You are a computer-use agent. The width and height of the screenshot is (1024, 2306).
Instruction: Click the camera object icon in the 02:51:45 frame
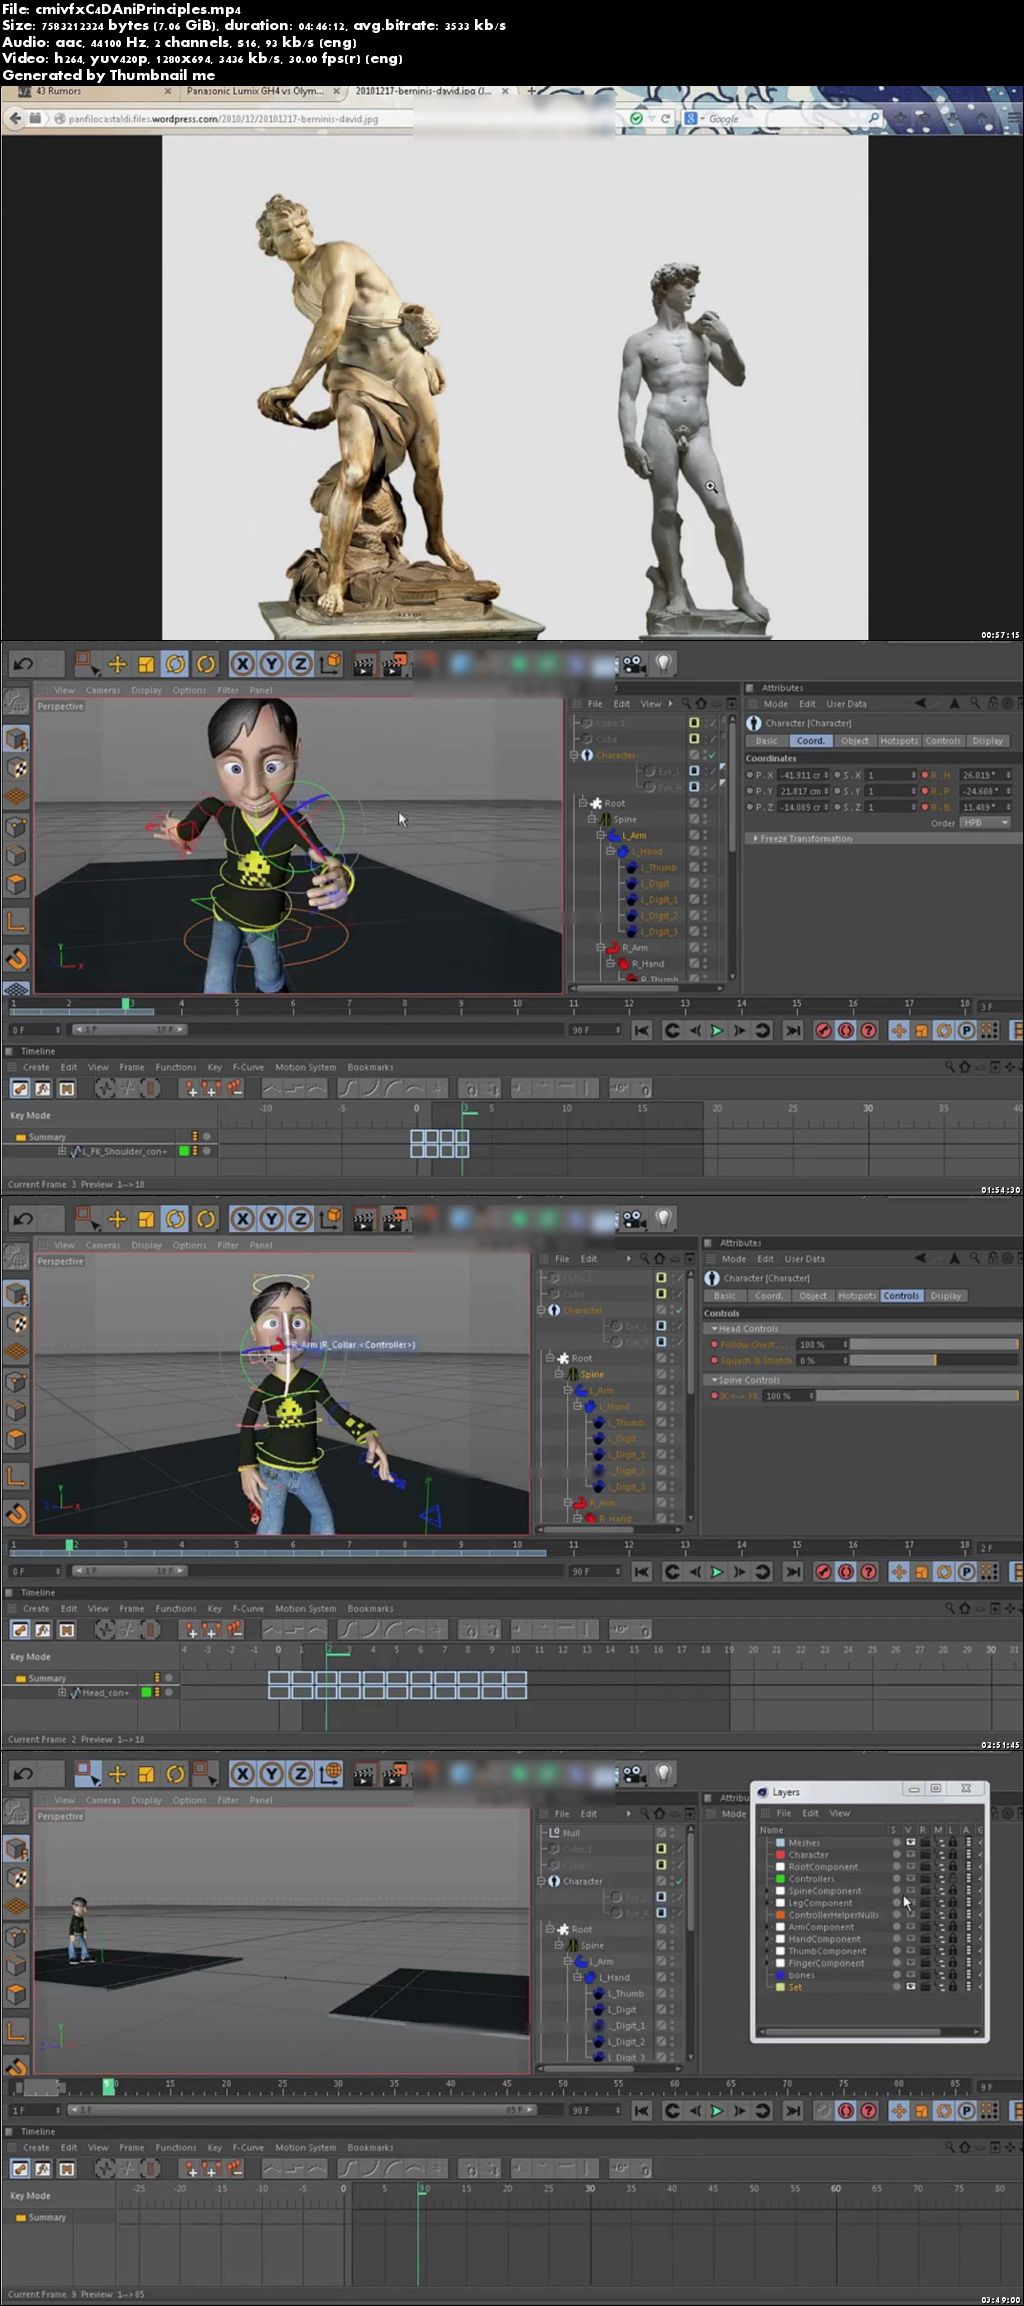click(x=634, y=1219)
